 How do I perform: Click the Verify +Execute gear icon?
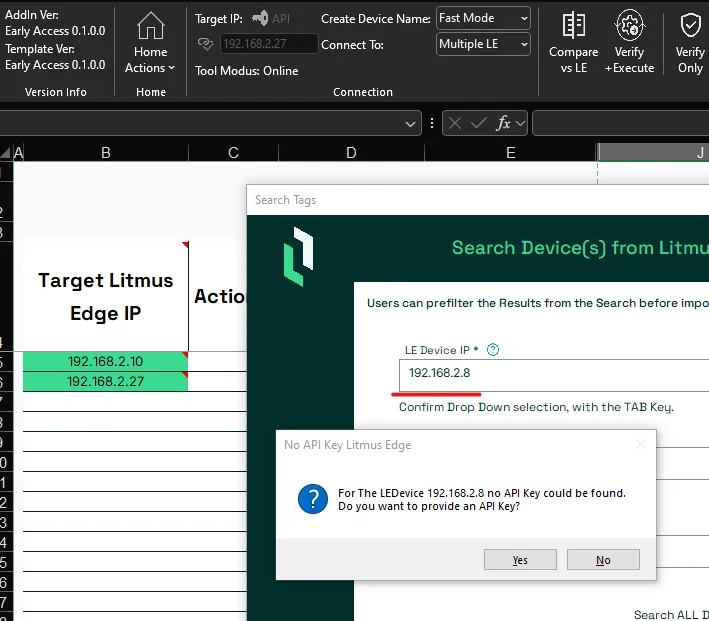[x=629, y=25]
